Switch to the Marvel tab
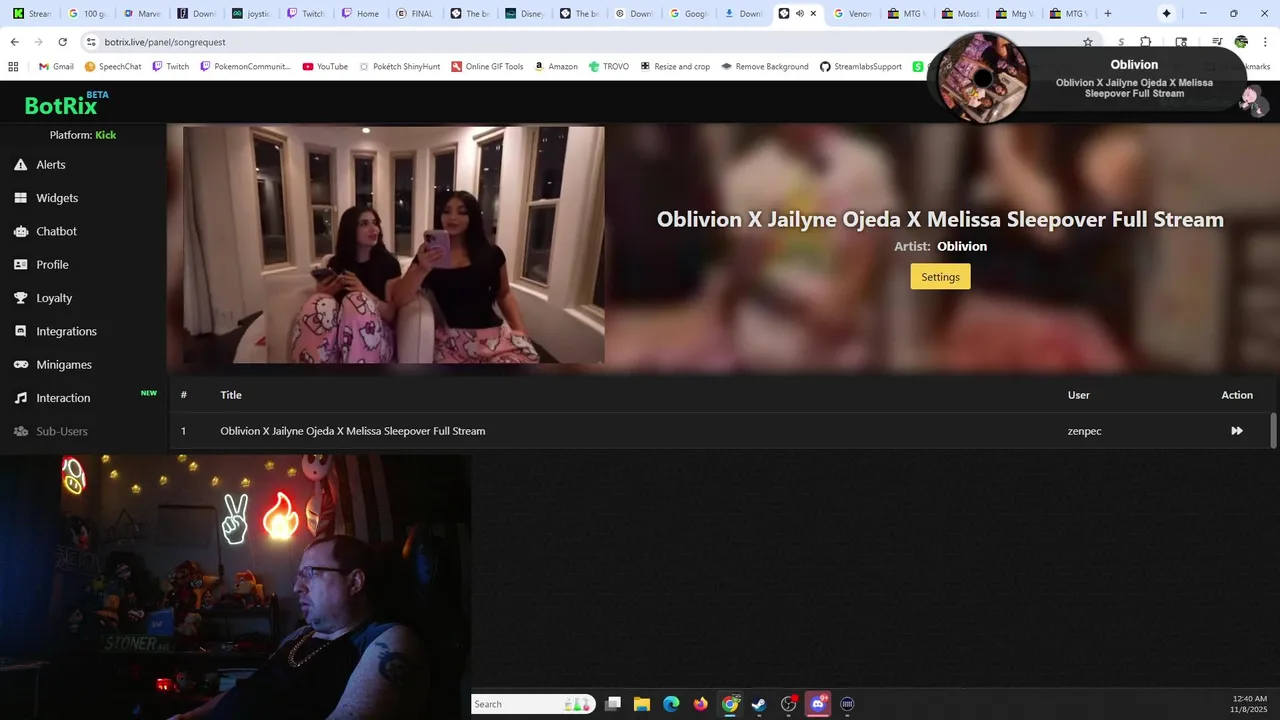The width and height of the screenshot is (1280, 720). point(141,14)
